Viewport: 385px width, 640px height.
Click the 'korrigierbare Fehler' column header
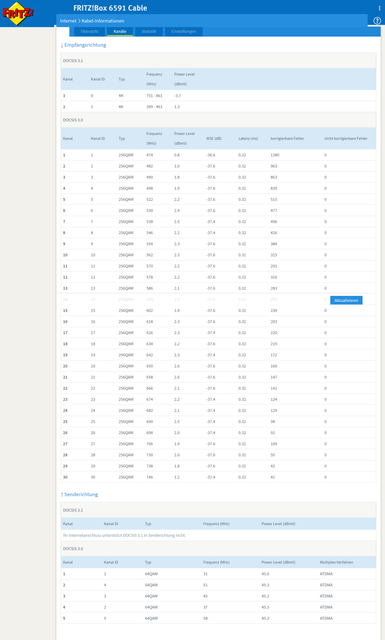pos(287,138)
